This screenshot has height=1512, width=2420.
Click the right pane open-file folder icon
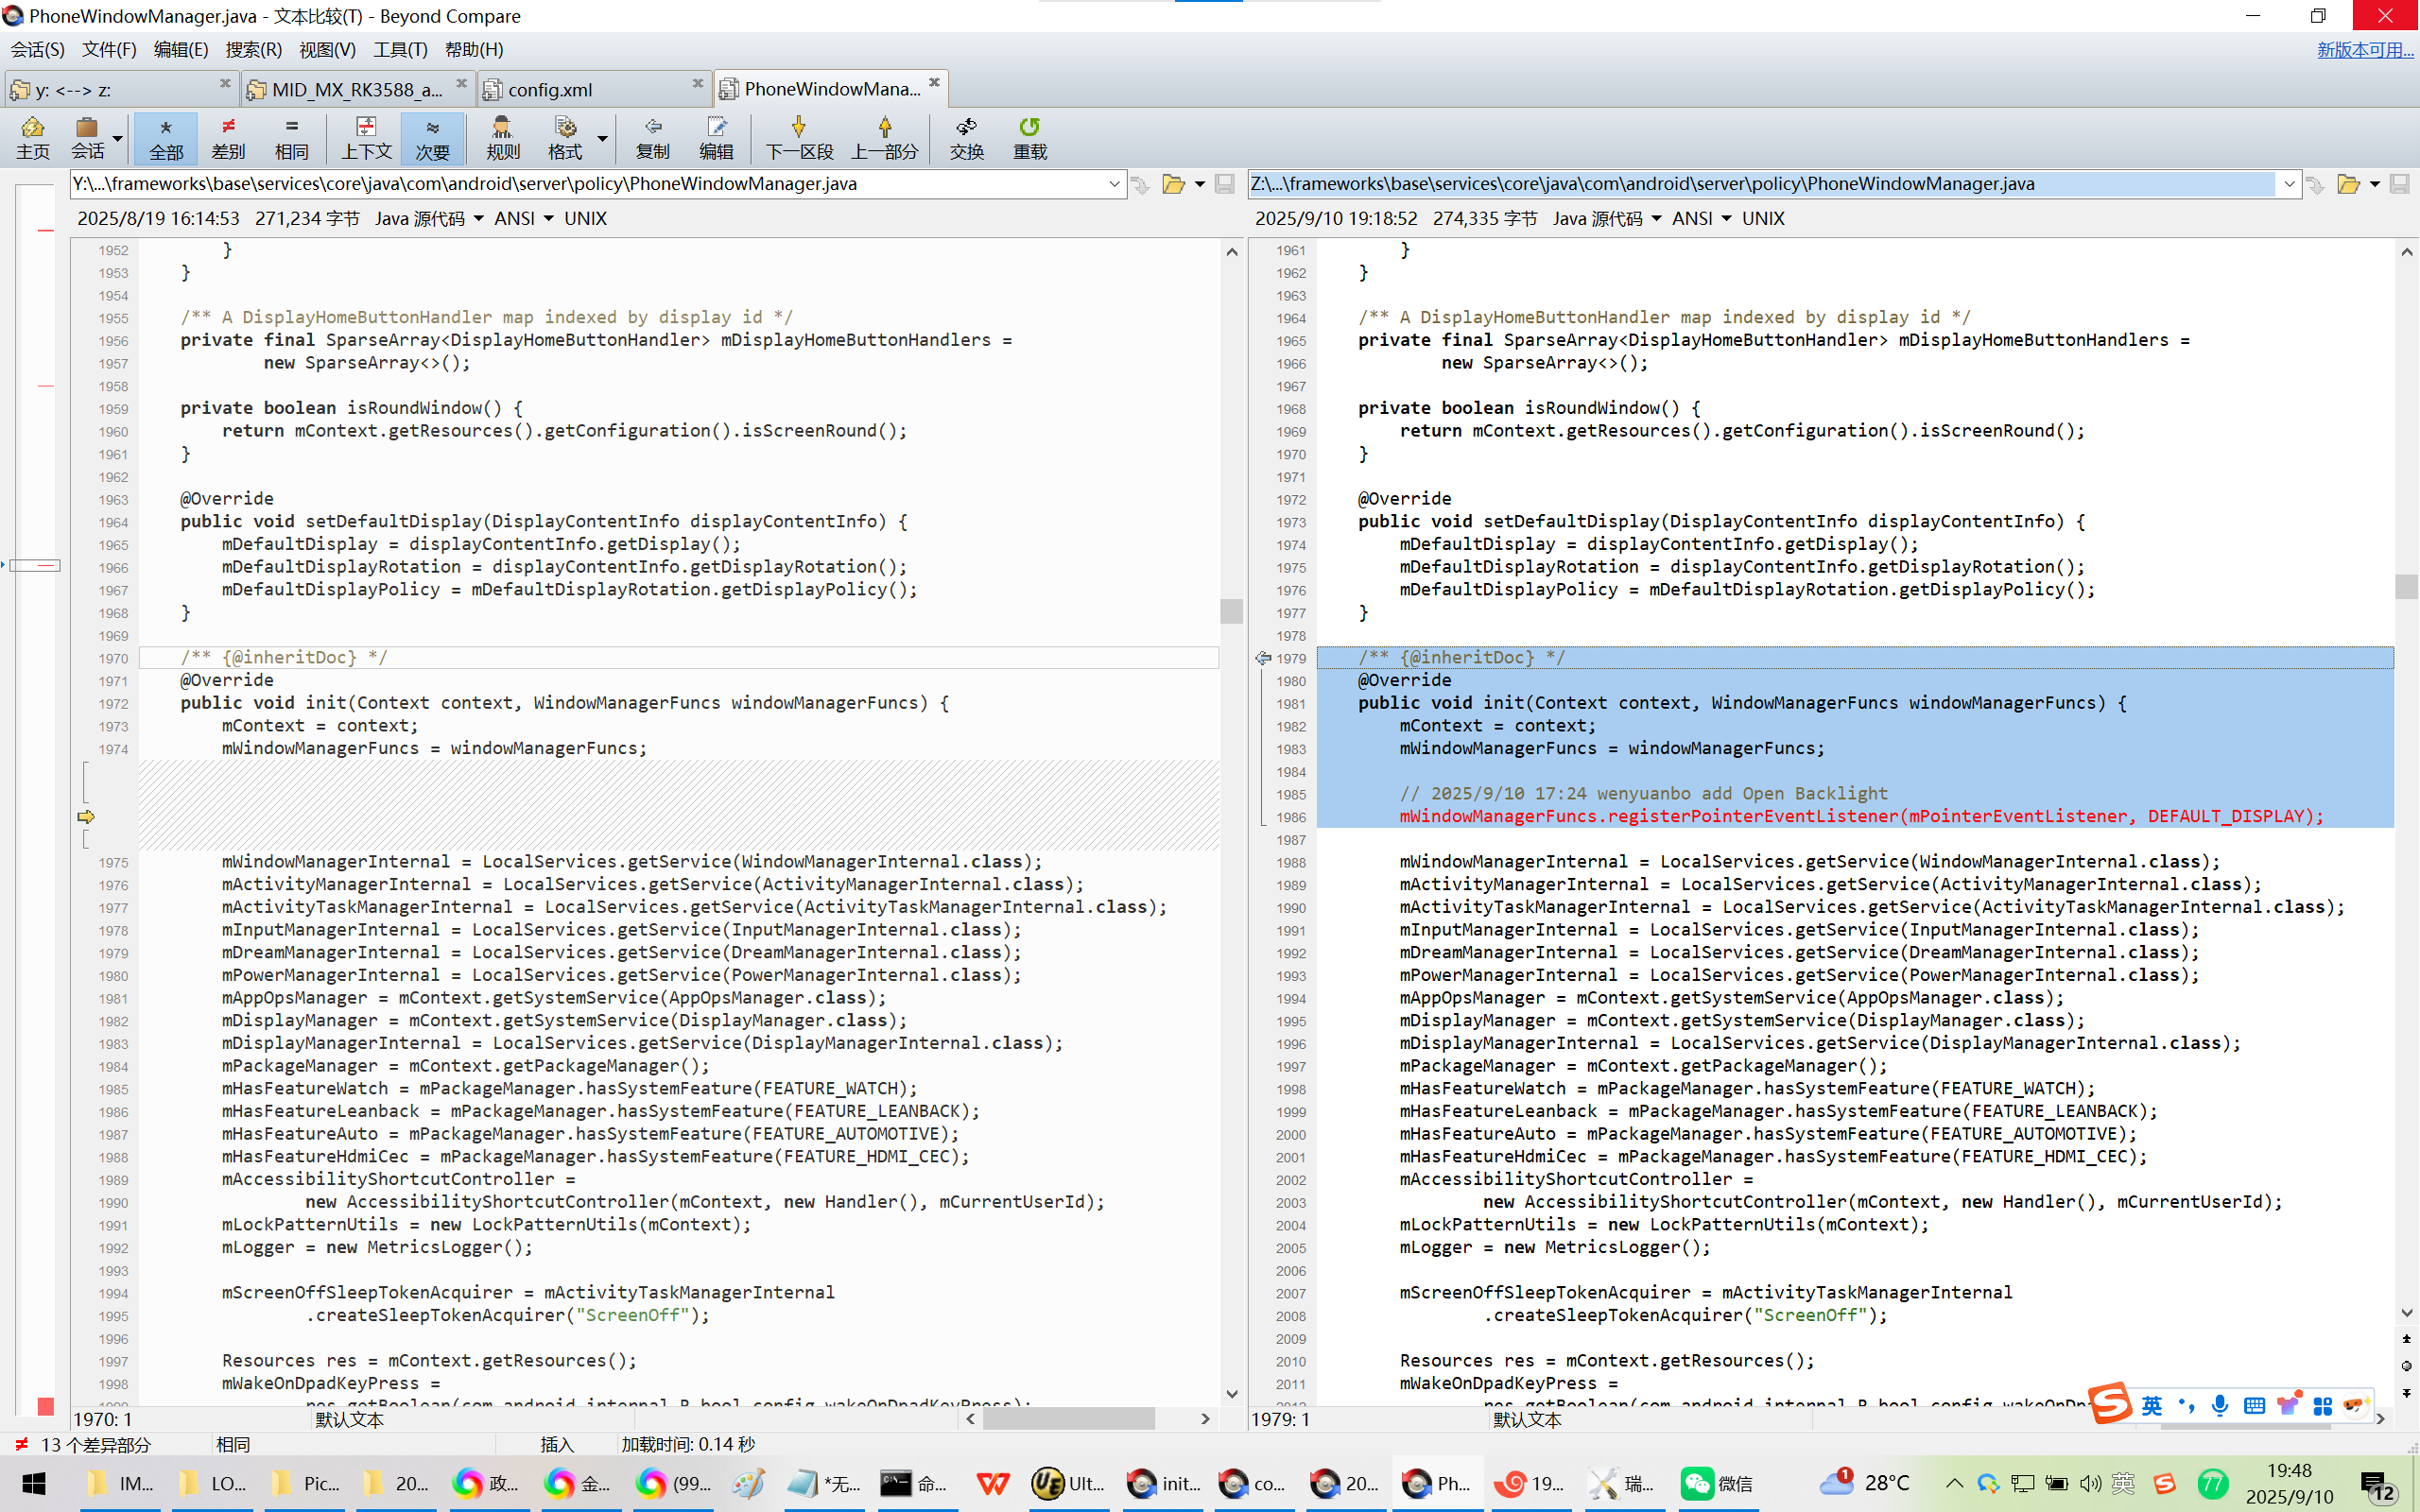[2348, 184]
